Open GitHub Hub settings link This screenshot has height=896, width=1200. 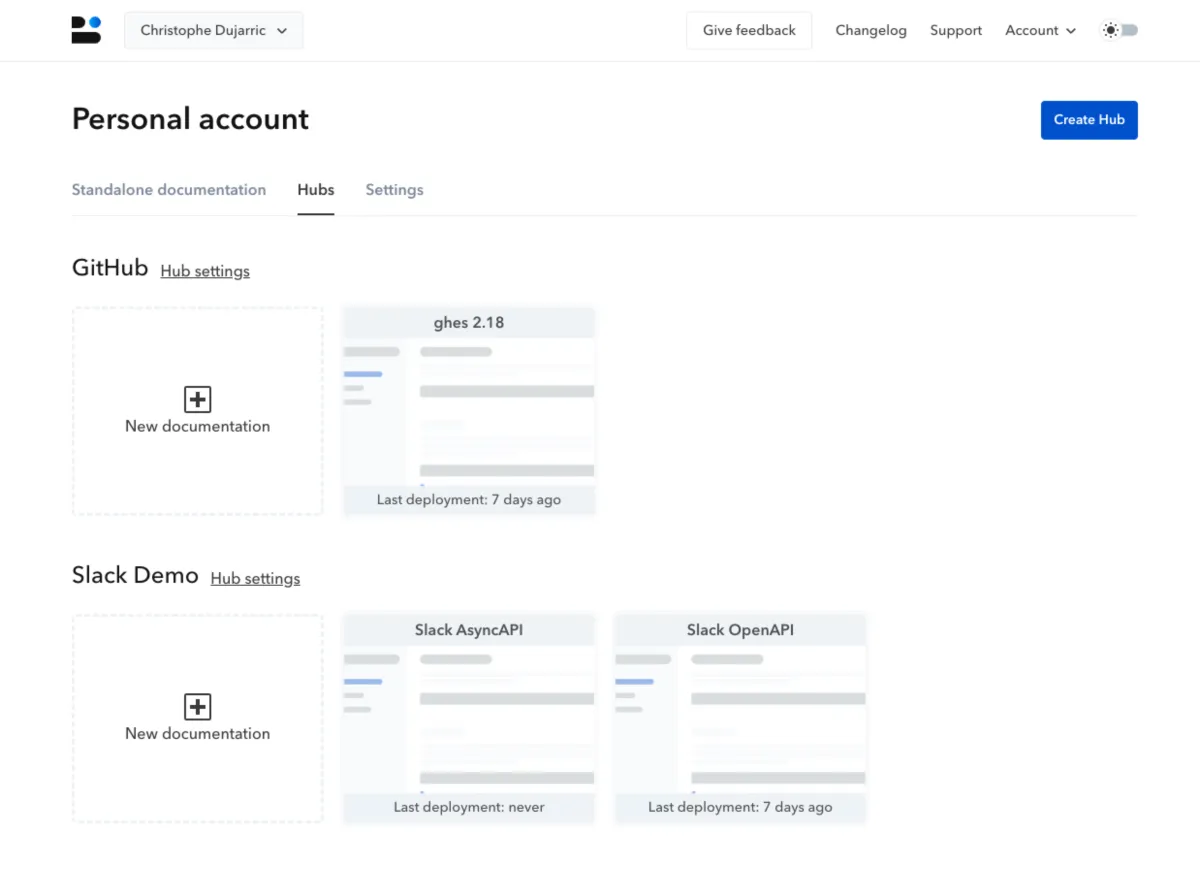tap(205, 271)
